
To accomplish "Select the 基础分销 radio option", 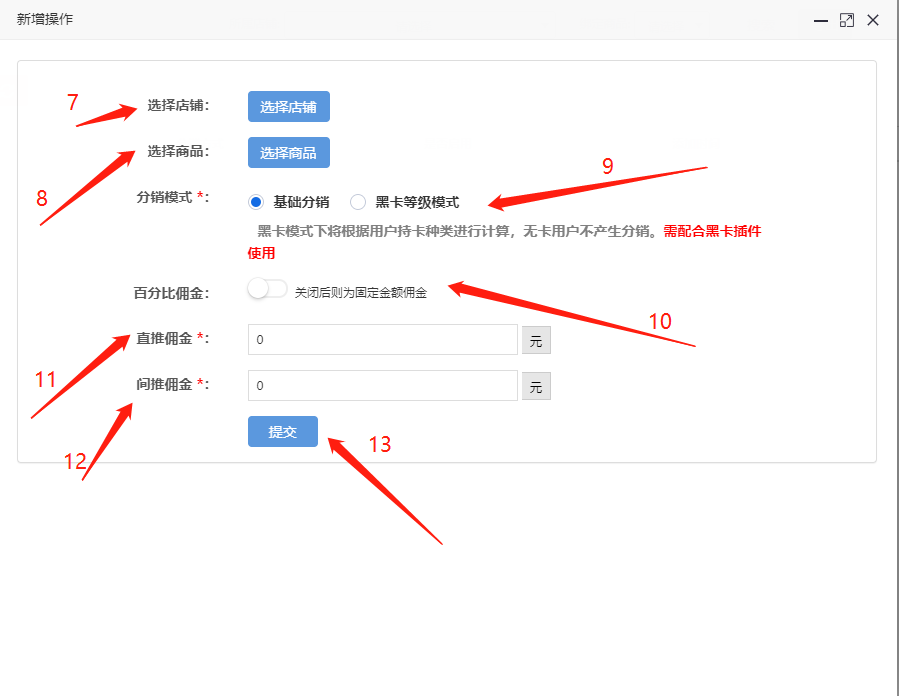I will (256, 202).
